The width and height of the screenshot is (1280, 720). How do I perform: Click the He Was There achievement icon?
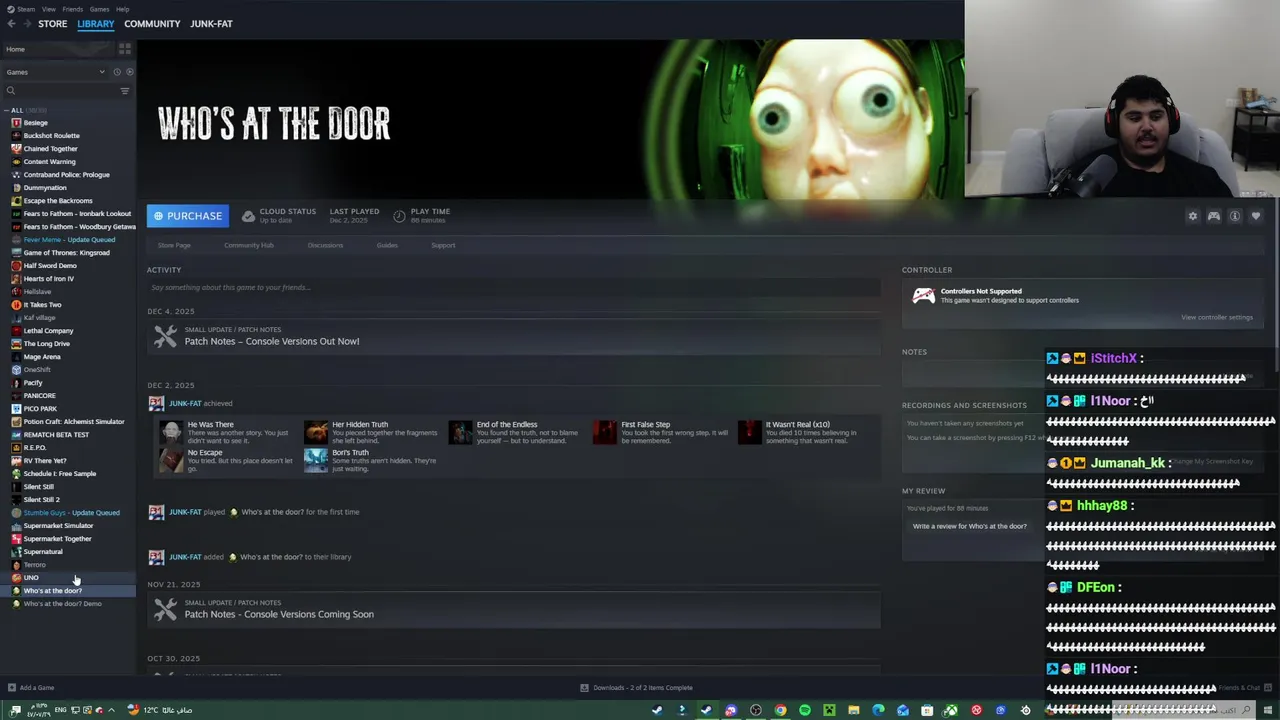coord(171,432)
